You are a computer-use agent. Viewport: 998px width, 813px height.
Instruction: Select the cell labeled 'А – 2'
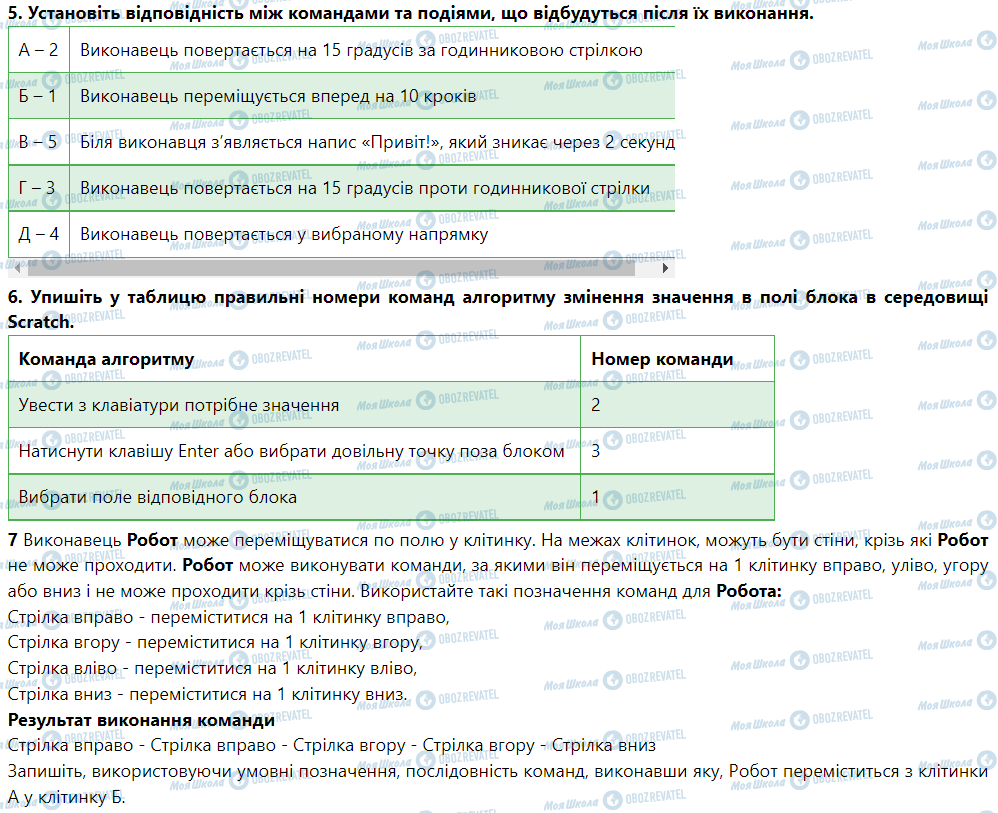pyautogui.click(x=39, y=49)
